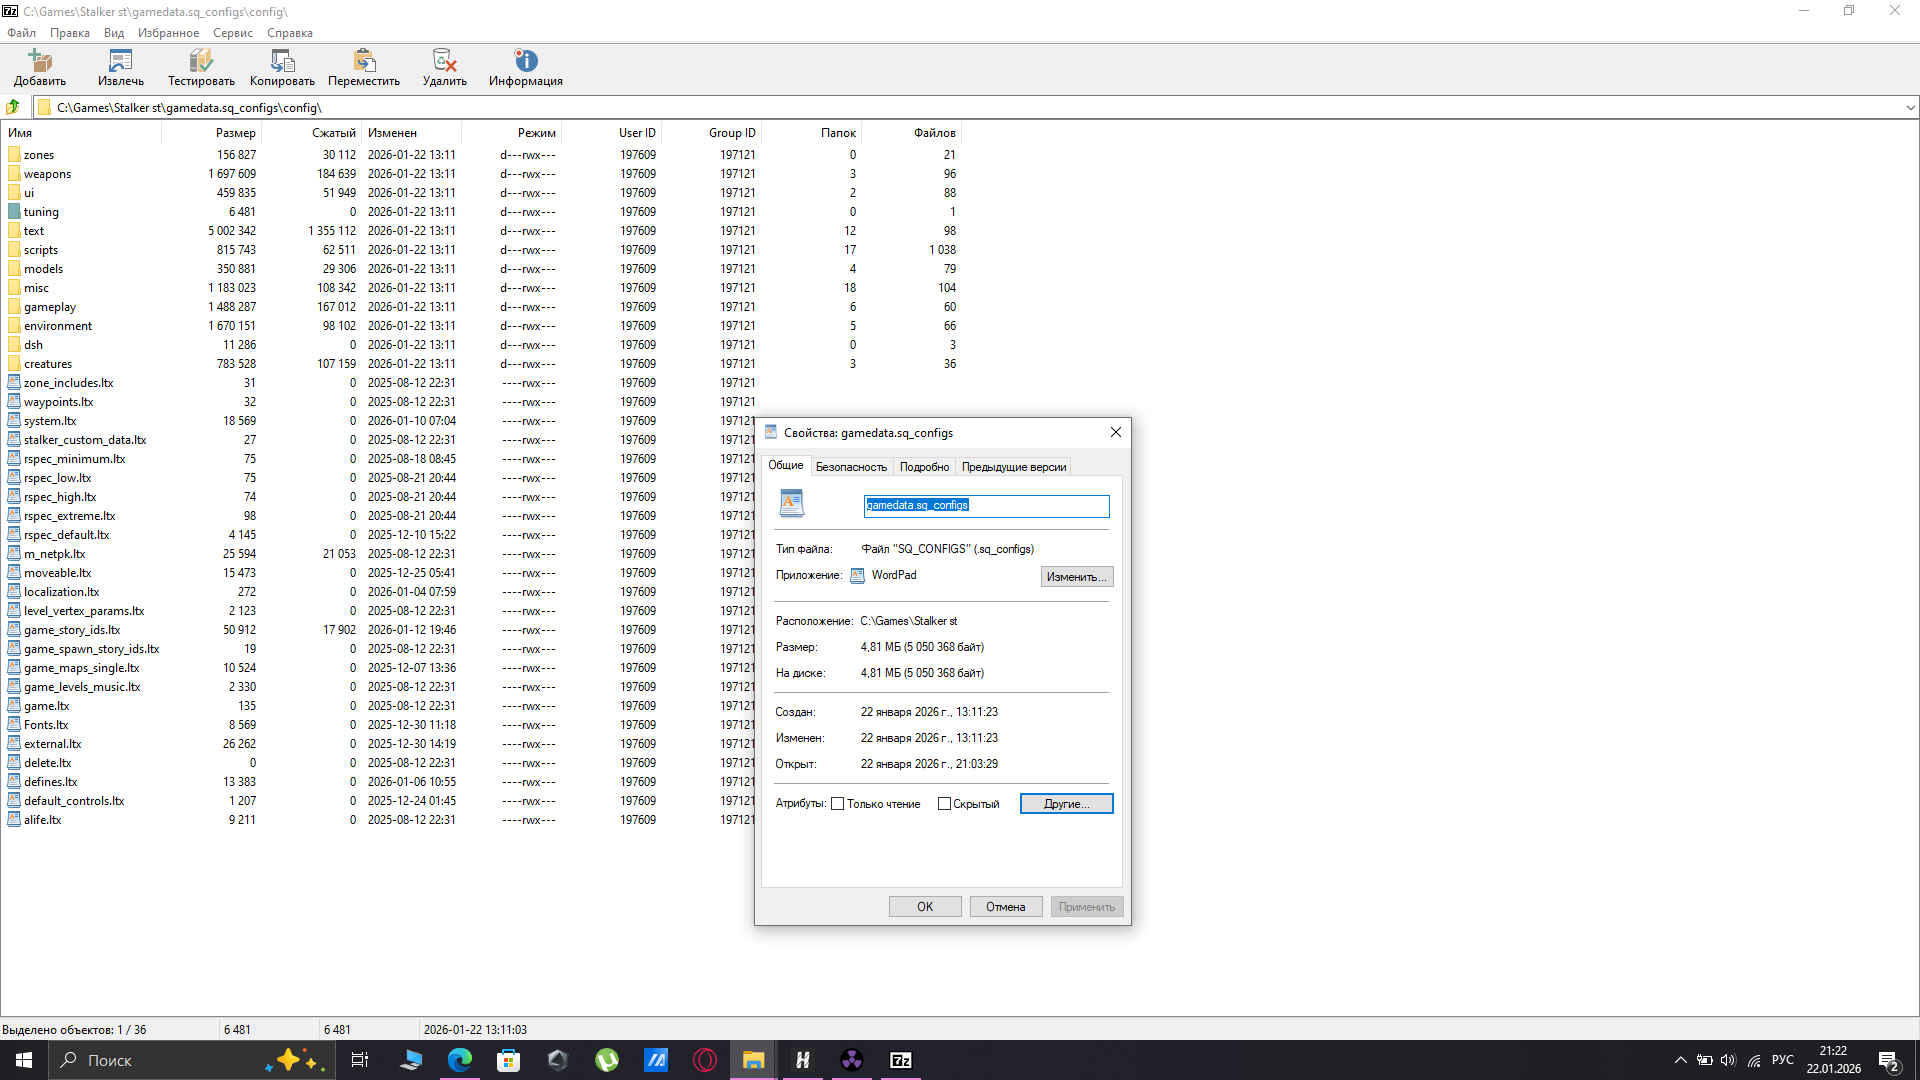Click the Извлечь (Extract) toolbar icon
This screenshot has width=1920, height=1080.
(x=121, y=61)
